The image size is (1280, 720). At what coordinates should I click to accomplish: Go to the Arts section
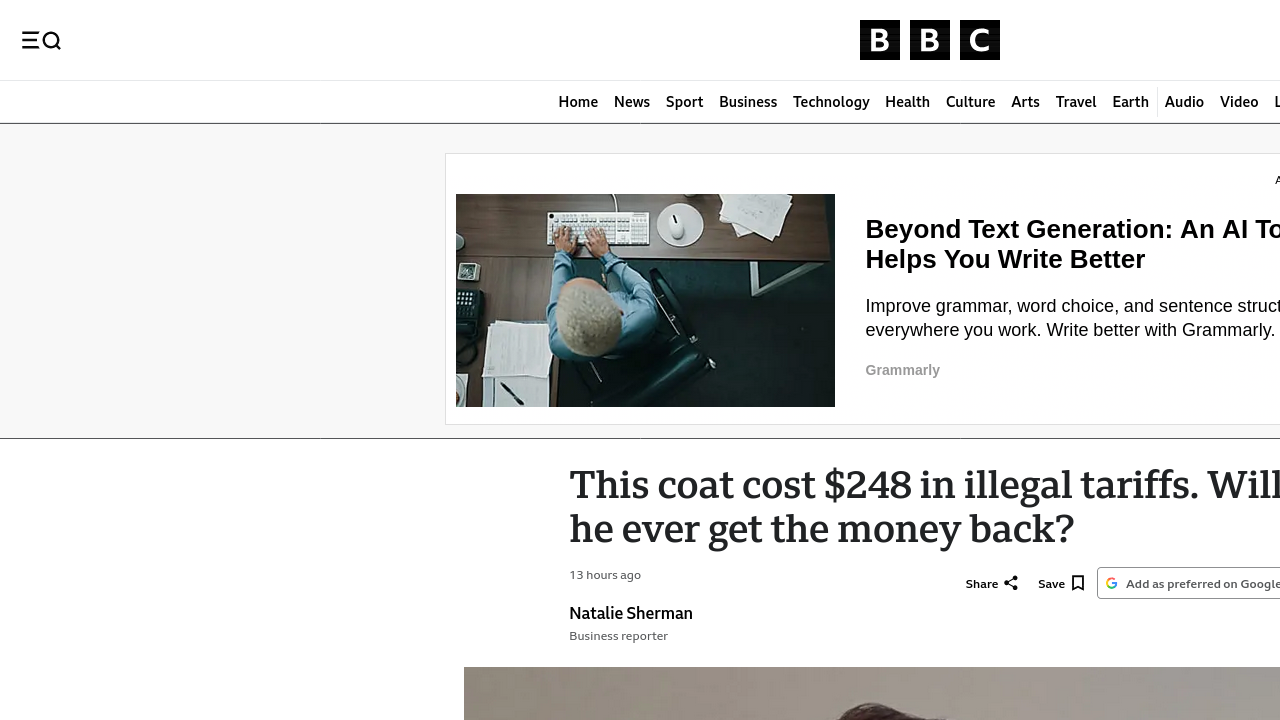pos(1025,102)
